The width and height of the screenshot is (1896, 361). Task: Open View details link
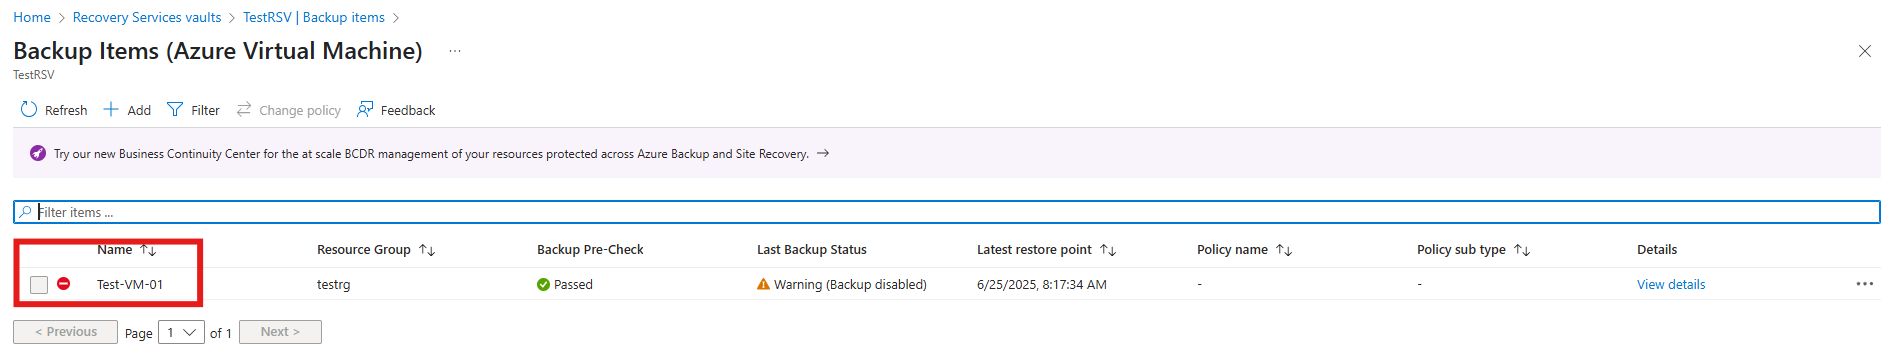pyautogui.click(x=1671, y=285)
